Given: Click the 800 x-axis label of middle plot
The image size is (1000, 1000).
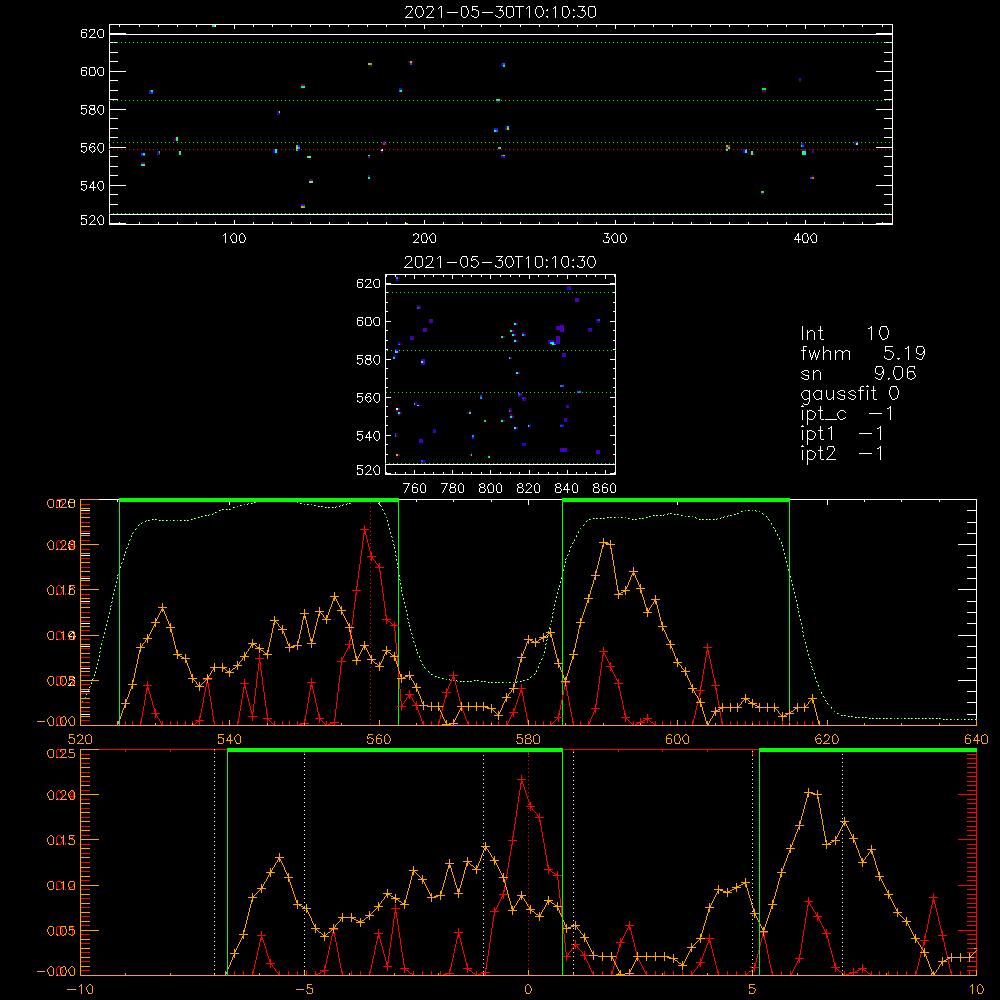Looking at the screenshot, I should click(490, 489).
